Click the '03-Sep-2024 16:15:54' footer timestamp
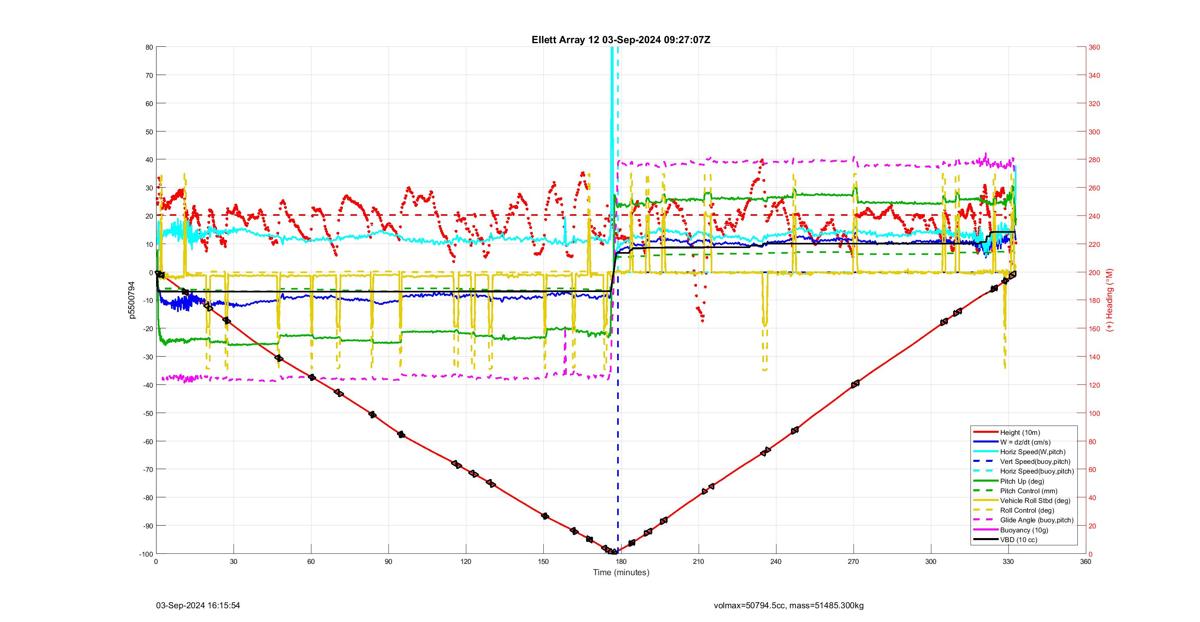Screen dimensions: 1200x622 pyautogui.click(x=198, y=605)
